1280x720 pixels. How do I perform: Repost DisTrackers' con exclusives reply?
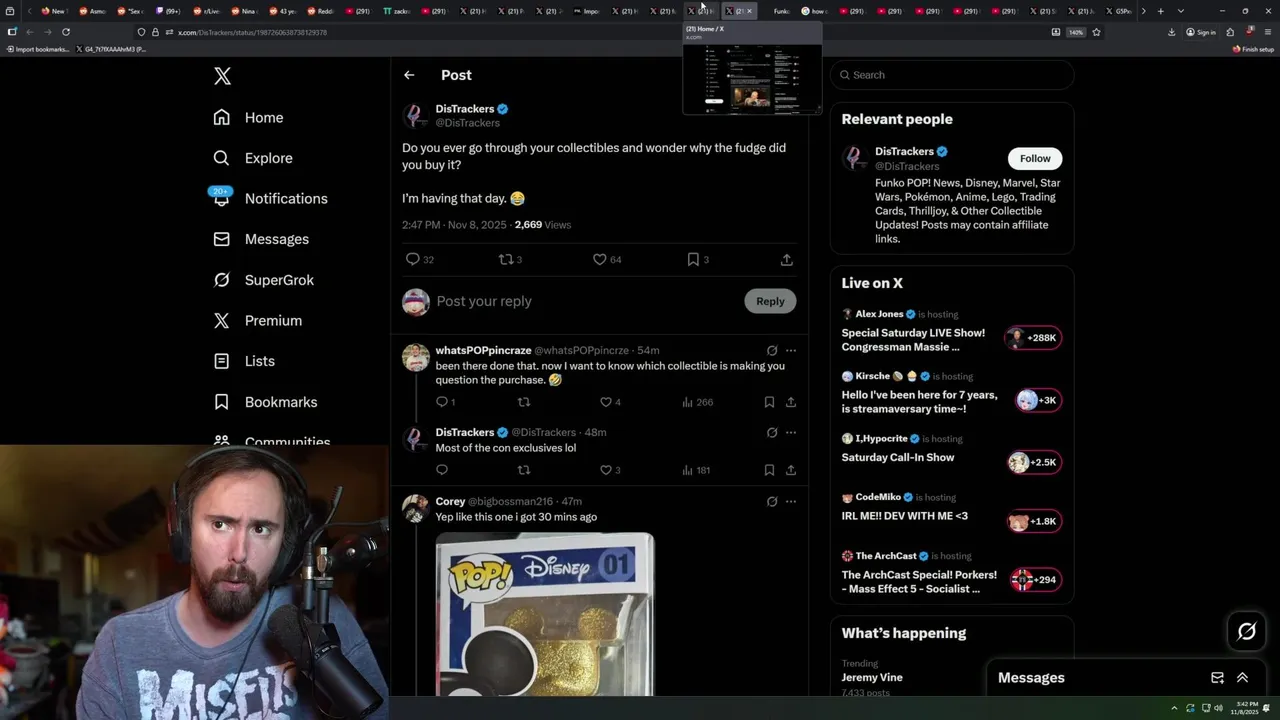(x=523, y=470)
